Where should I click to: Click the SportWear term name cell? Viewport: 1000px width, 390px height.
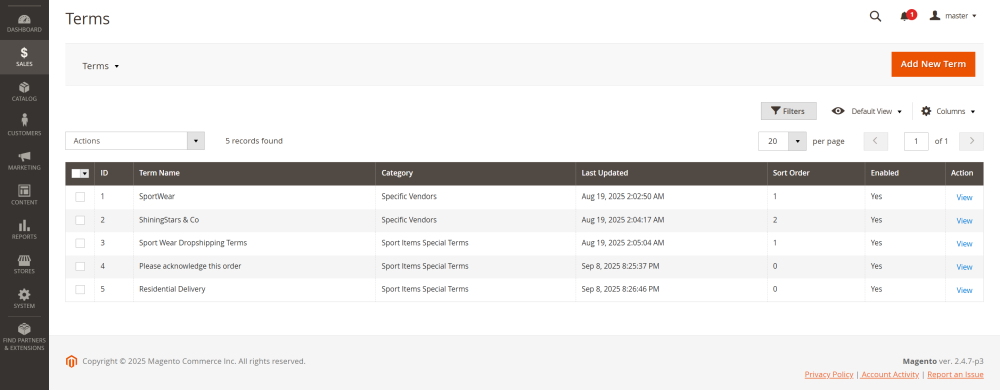(254, 197)
